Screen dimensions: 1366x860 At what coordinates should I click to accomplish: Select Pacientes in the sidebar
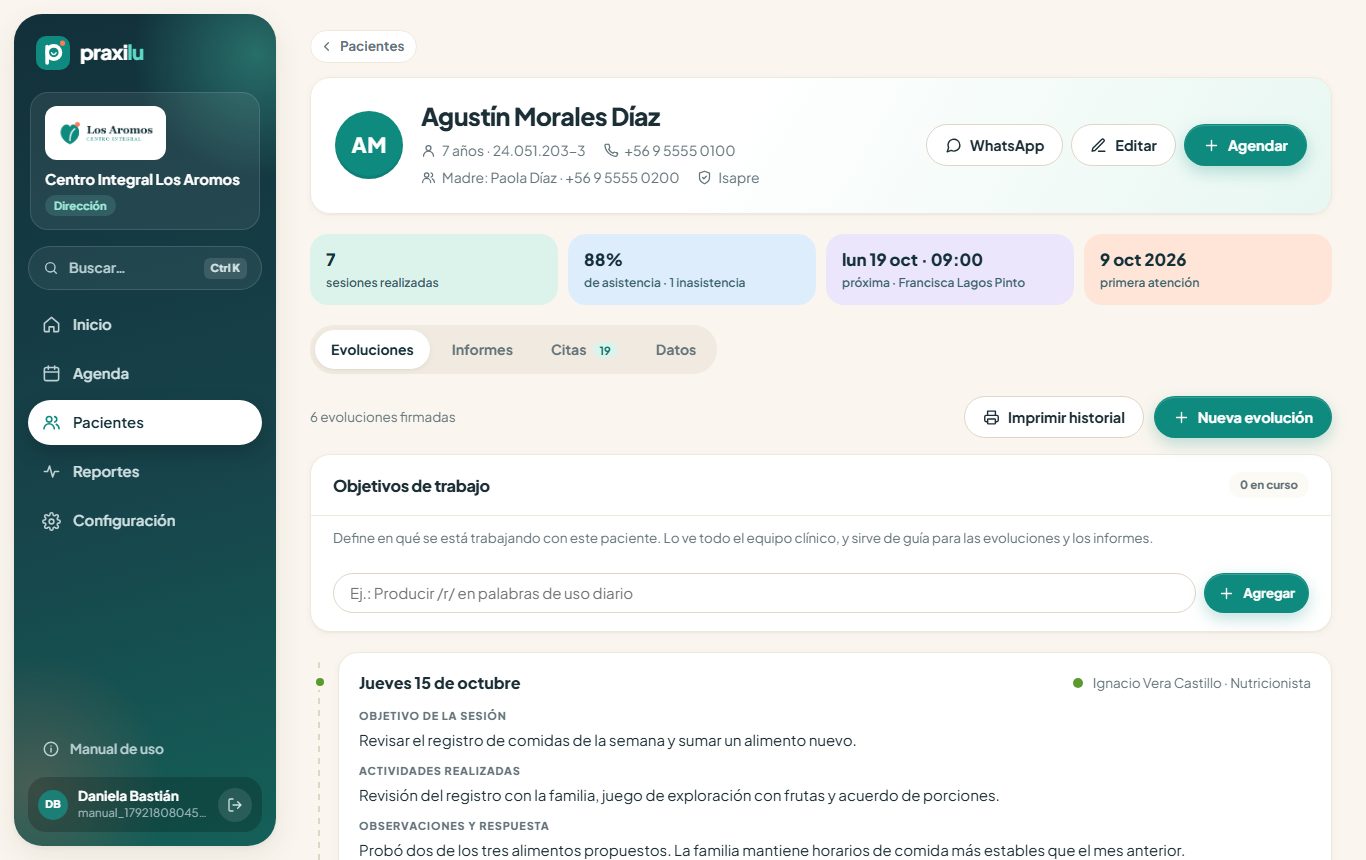coord(145,423)
